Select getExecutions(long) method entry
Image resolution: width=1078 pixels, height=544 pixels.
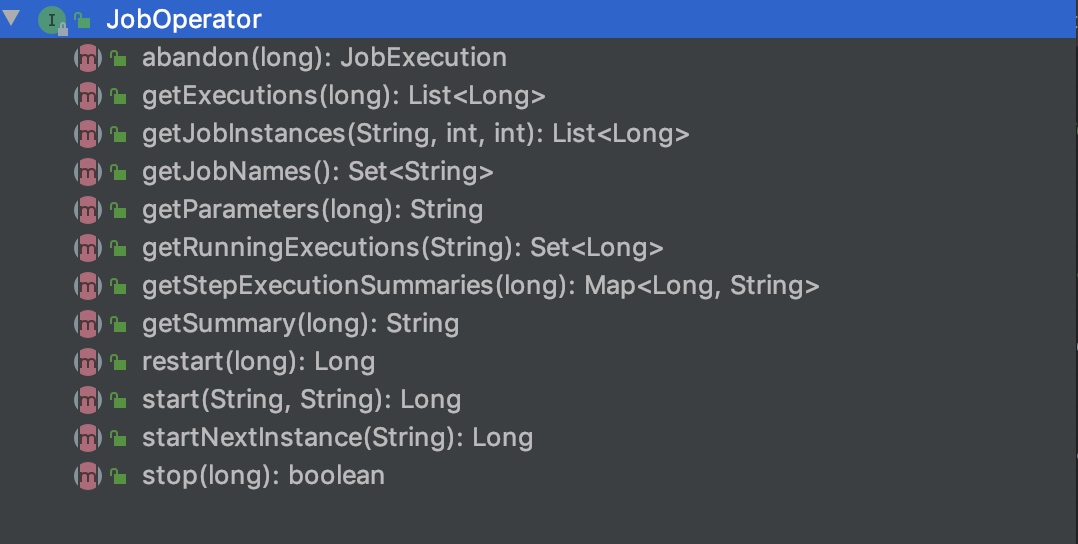pos(343,96)
